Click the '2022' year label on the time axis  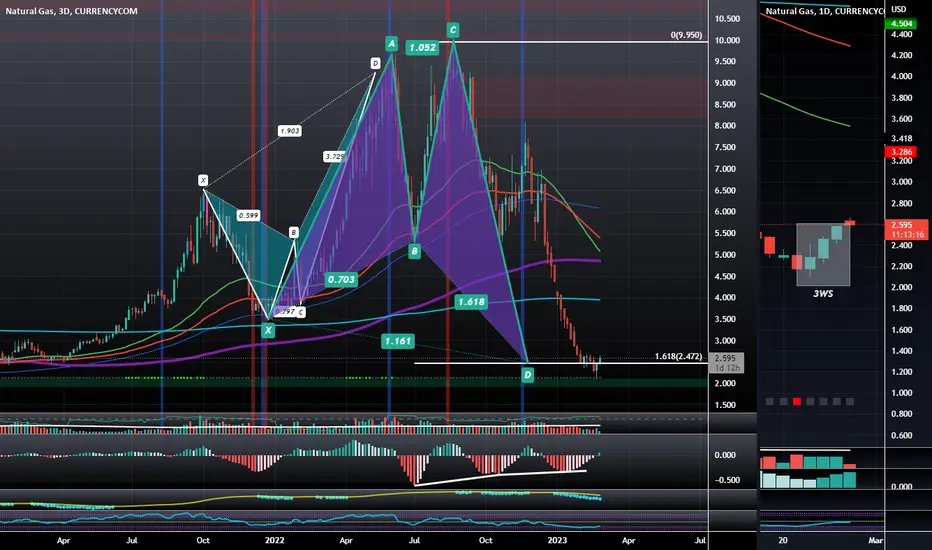[275, 540]
